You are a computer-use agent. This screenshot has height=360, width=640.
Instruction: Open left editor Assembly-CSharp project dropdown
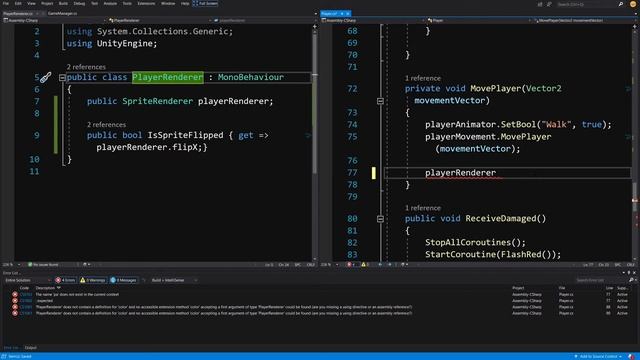pyautogui.click(x=55, y=20)
